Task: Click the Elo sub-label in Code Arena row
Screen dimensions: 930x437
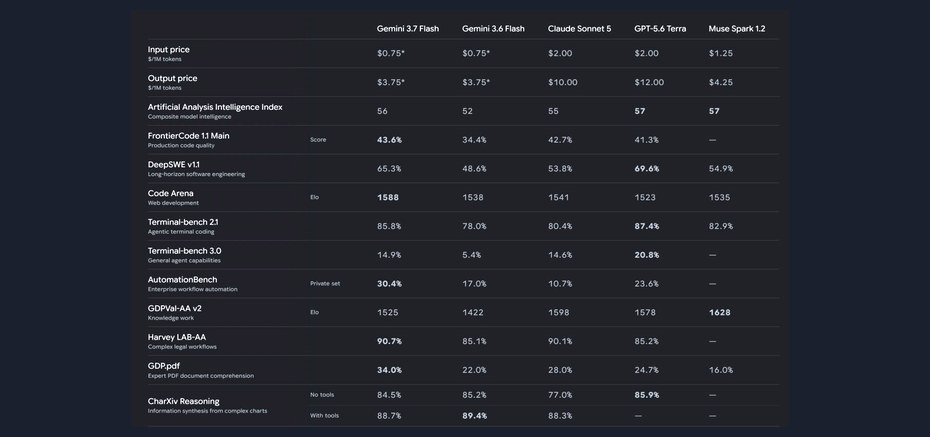Action: pos(314,197)
